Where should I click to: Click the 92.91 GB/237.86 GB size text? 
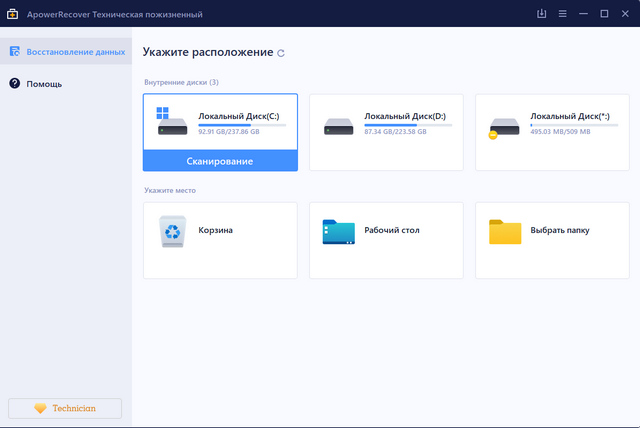[x=229, y=131]
